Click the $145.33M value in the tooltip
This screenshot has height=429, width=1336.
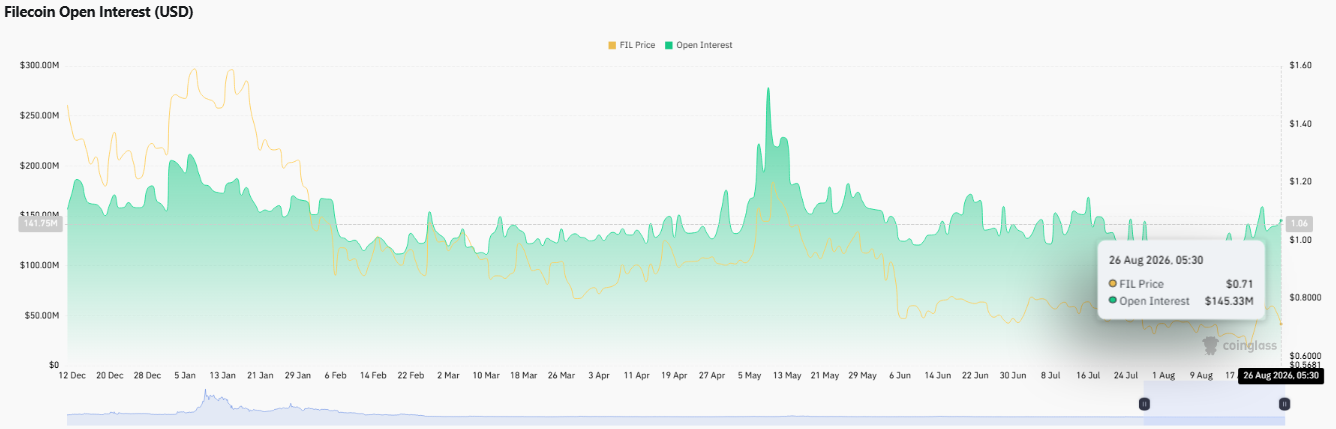(1229, 301)
